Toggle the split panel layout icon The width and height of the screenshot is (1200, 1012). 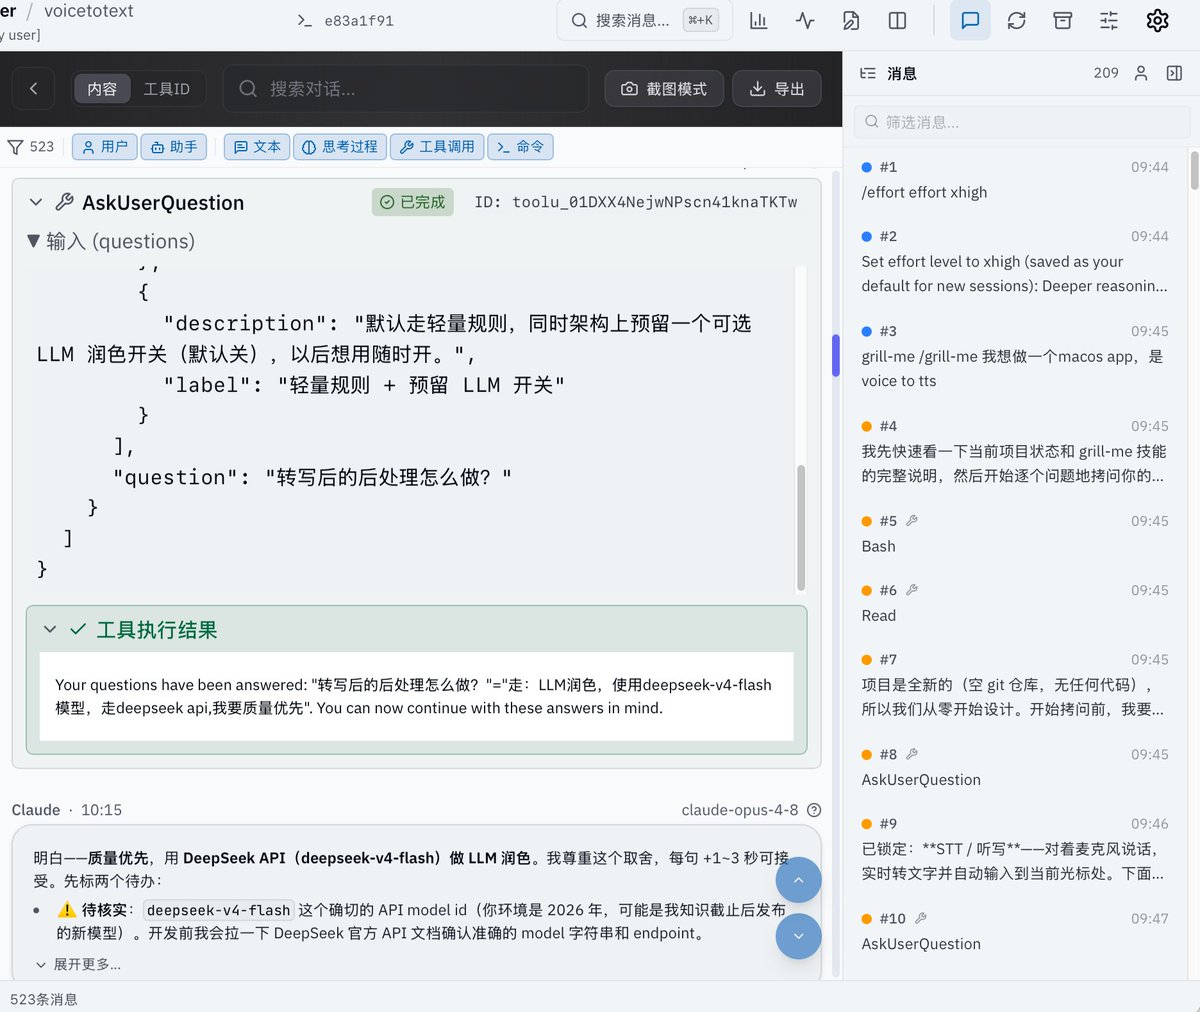pos(898,20)
